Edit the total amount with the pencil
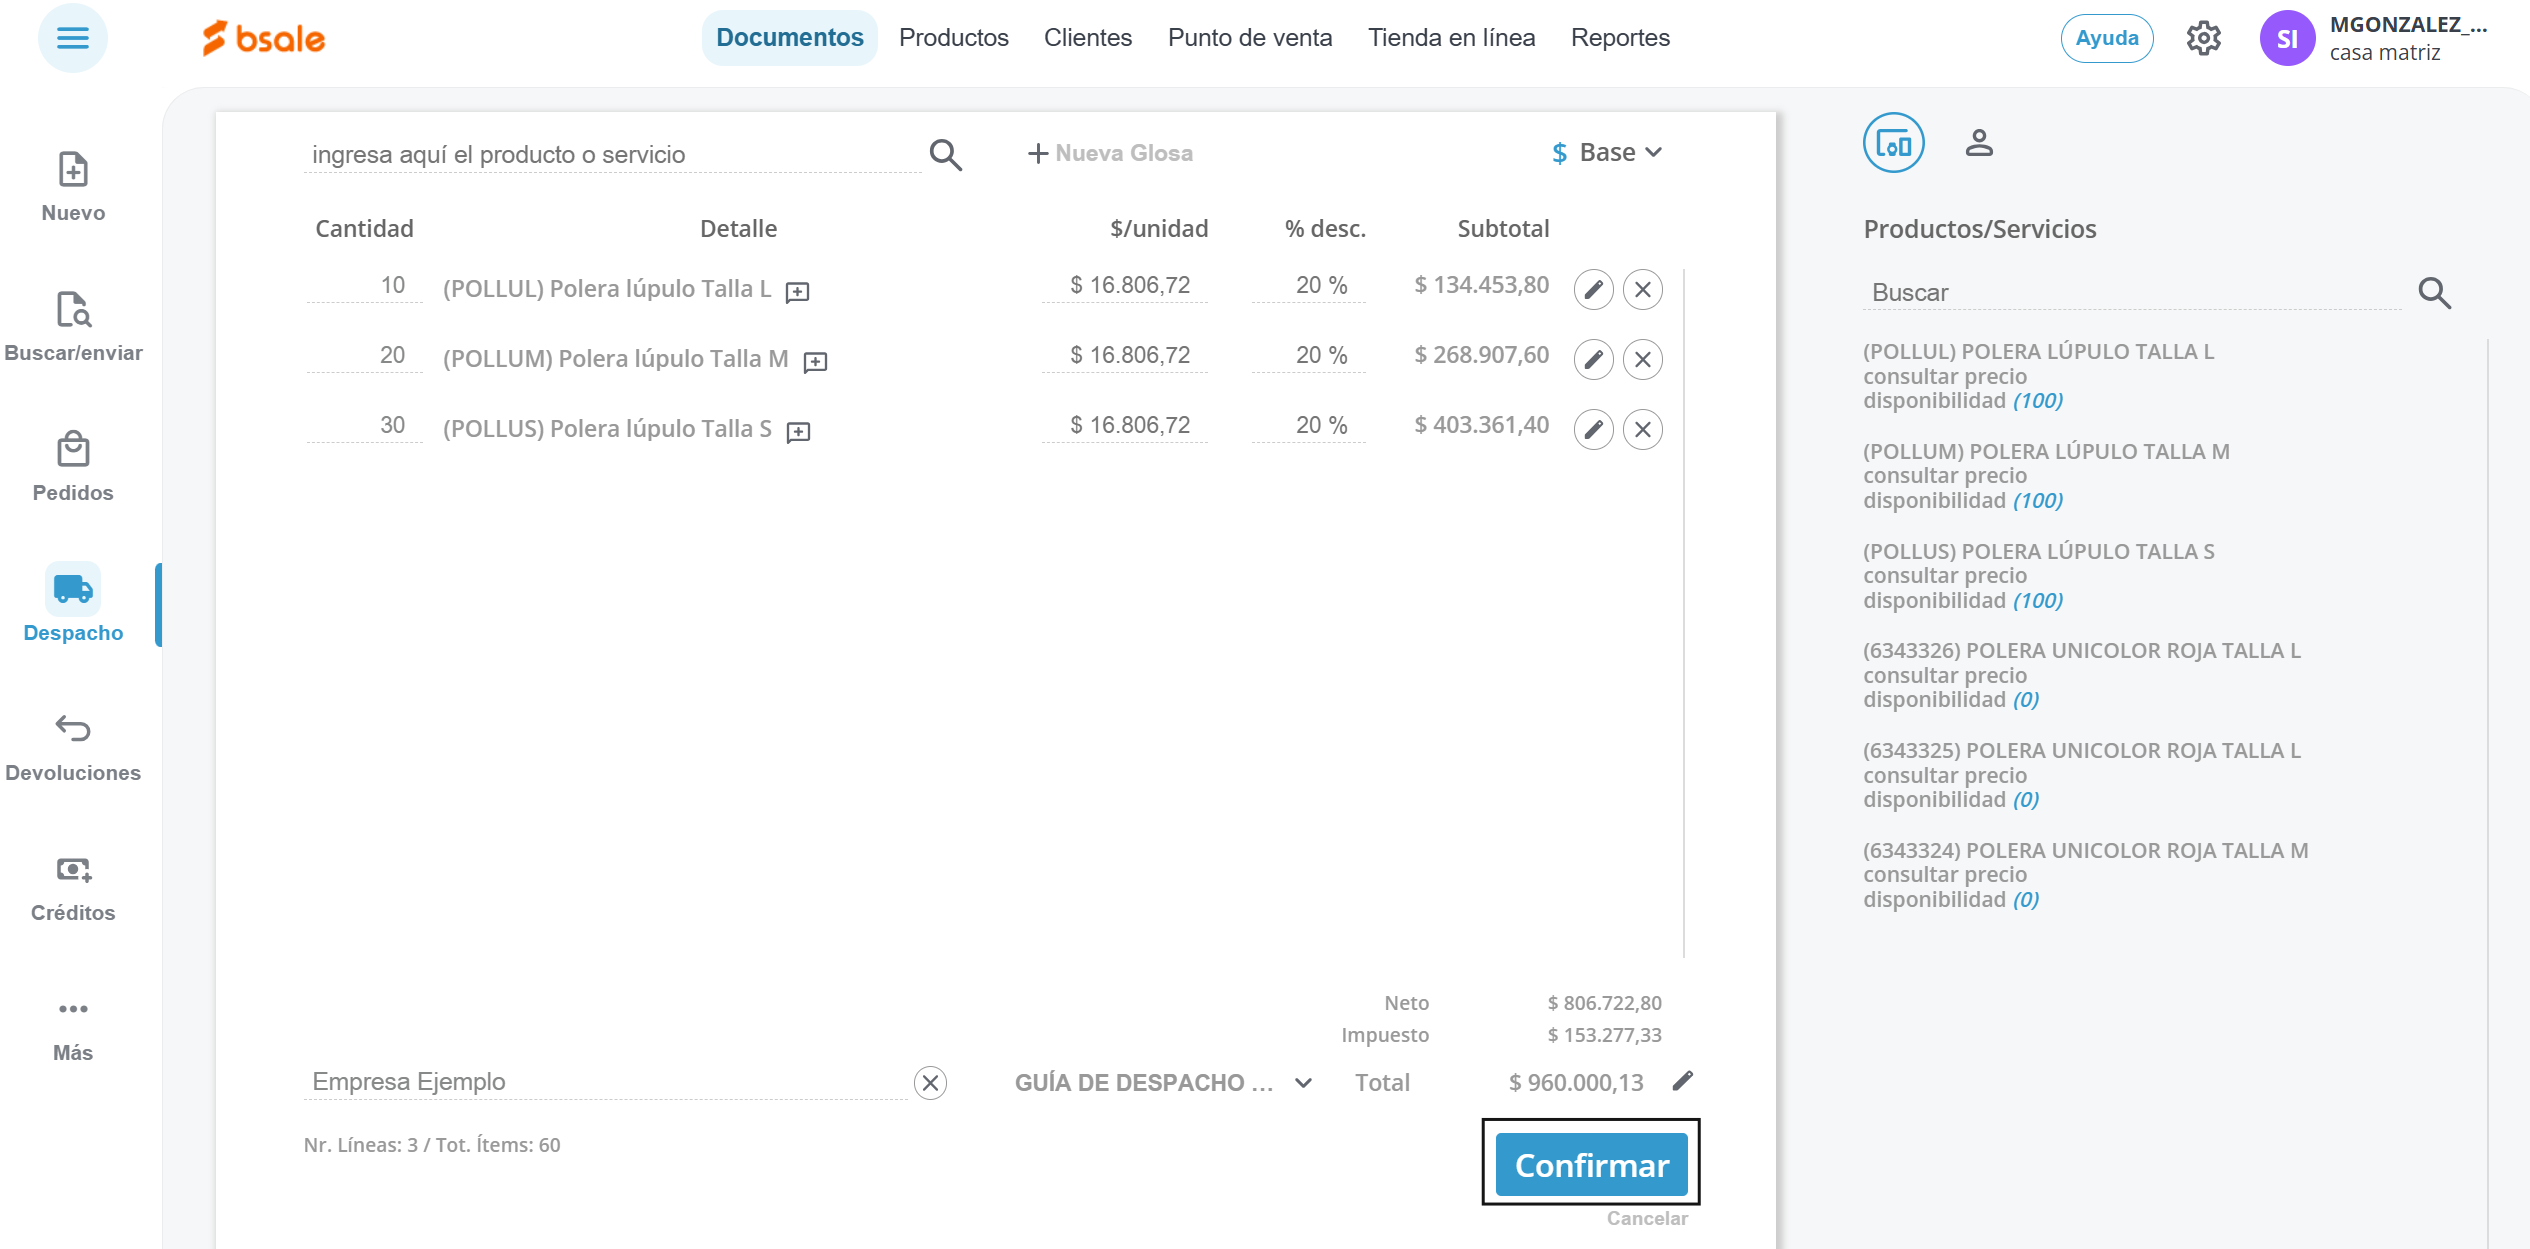The width and height of the screenshot is (2530, 1249). click(x=1683, y=1081)
